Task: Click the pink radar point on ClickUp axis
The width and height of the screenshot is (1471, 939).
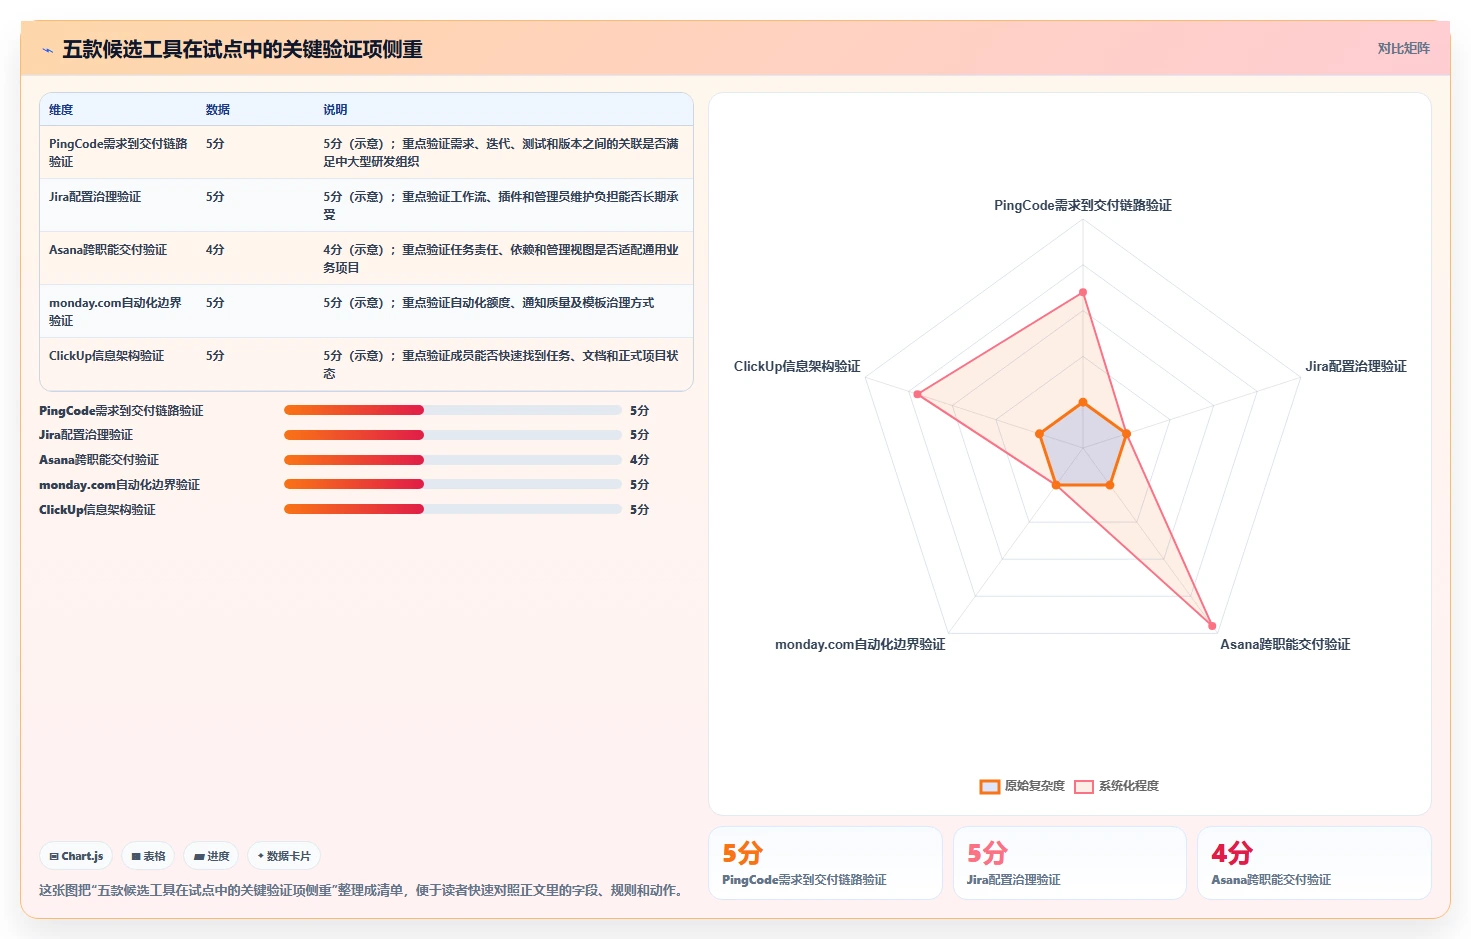Action: [917, 394]
